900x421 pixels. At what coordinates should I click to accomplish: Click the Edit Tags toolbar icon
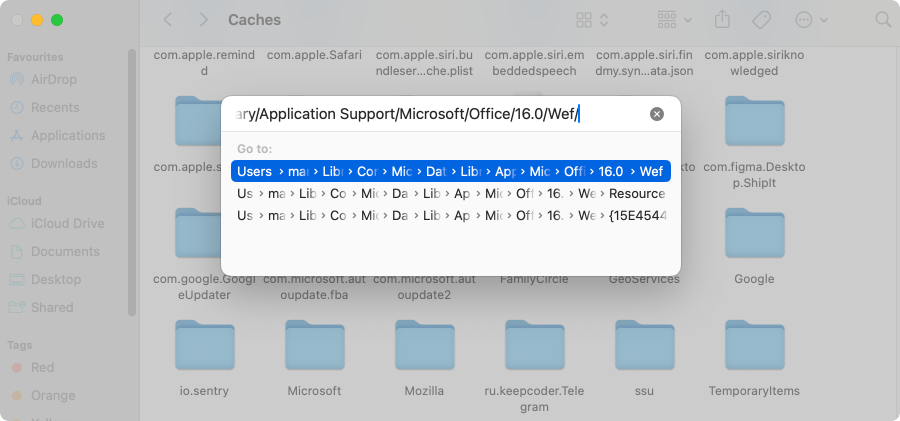(761, 20)
